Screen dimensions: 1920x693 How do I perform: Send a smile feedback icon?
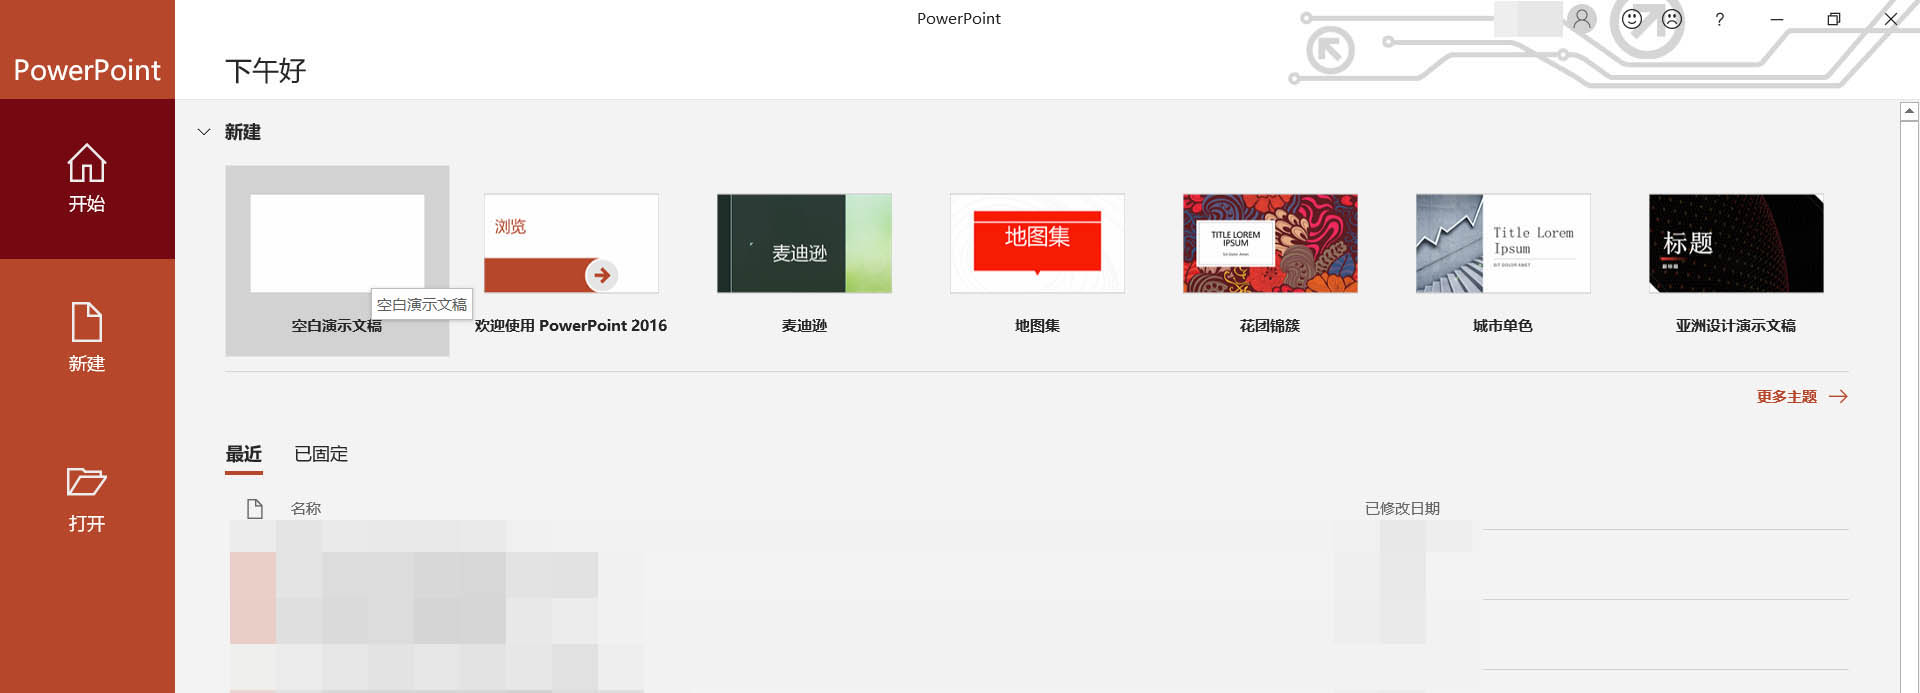(1632, 19)
